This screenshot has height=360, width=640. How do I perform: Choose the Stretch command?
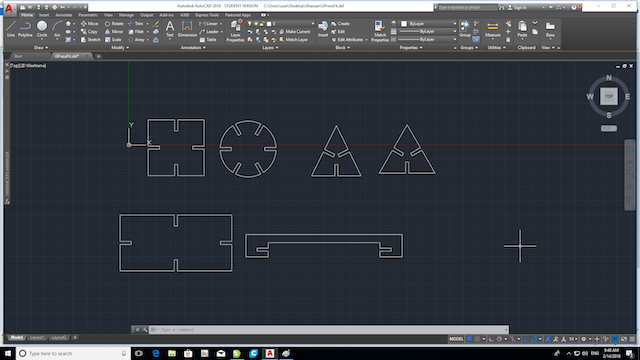click(x=90, y=40)
